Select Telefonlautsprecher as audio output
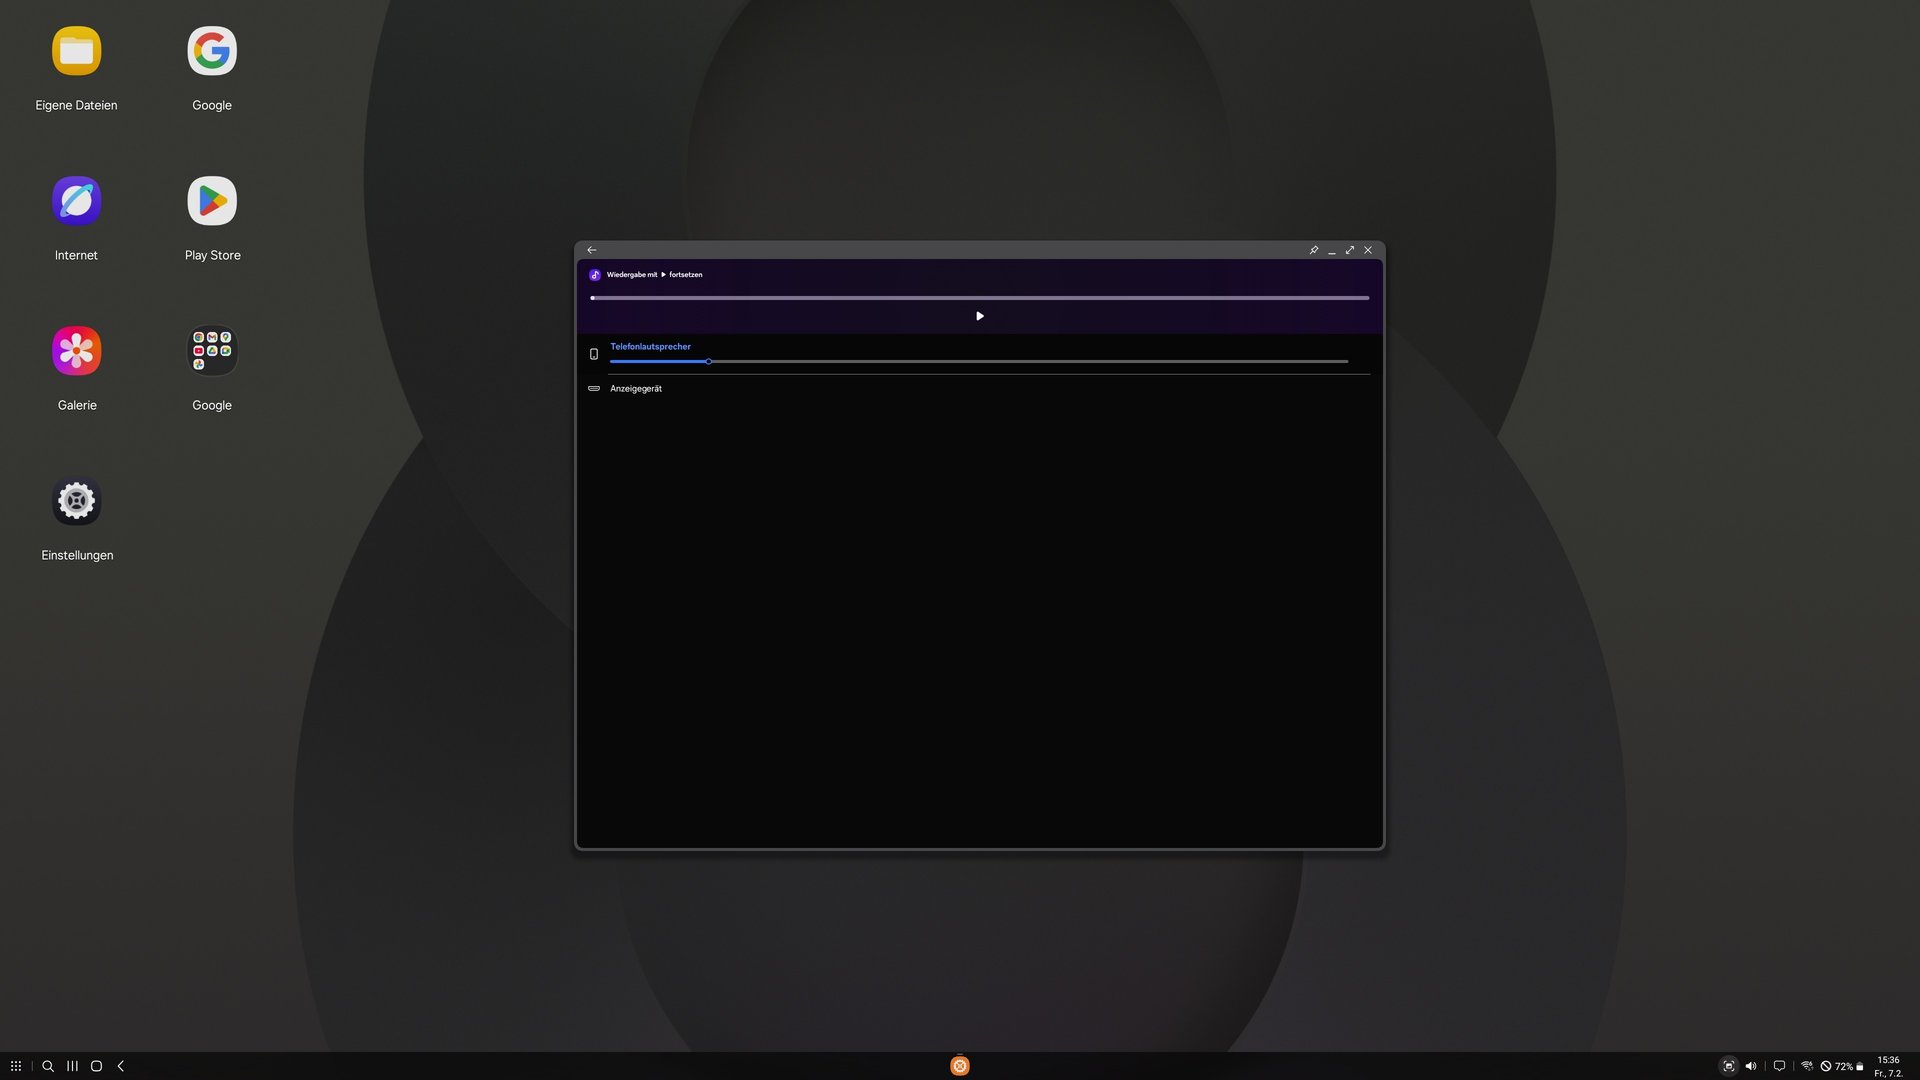The height and width of the screenshot is (1080, 1920). click(x=650, y=347)
